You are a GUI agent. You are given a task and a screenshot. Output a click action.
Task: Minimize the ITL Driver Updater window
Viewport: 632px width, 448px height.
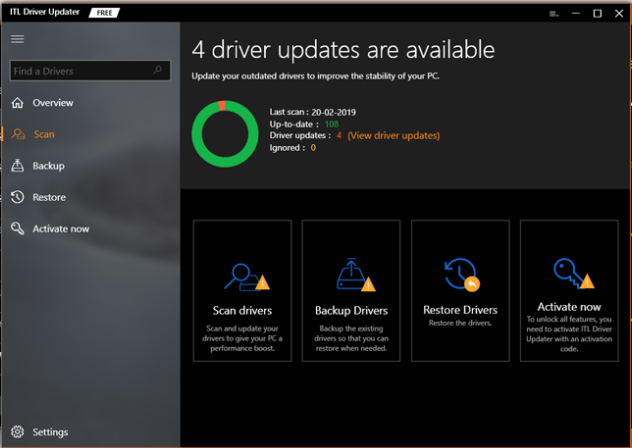tap(576, 13)
